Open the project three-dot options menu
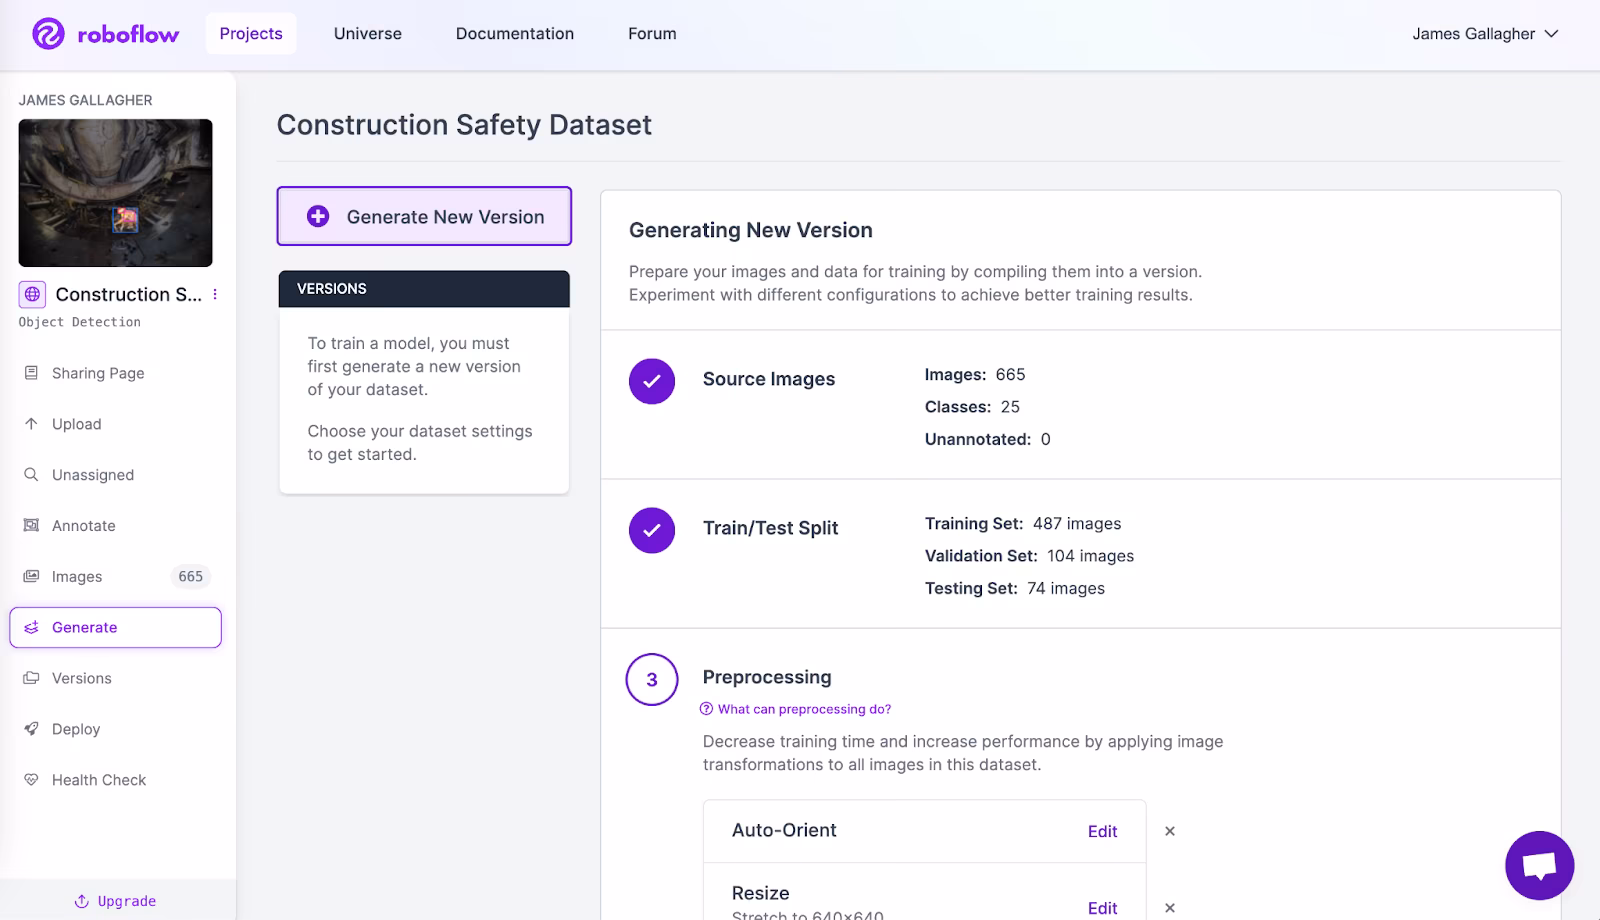This screenshot has width=1600, height=920. pyautogui.click(x=215, y=294)
